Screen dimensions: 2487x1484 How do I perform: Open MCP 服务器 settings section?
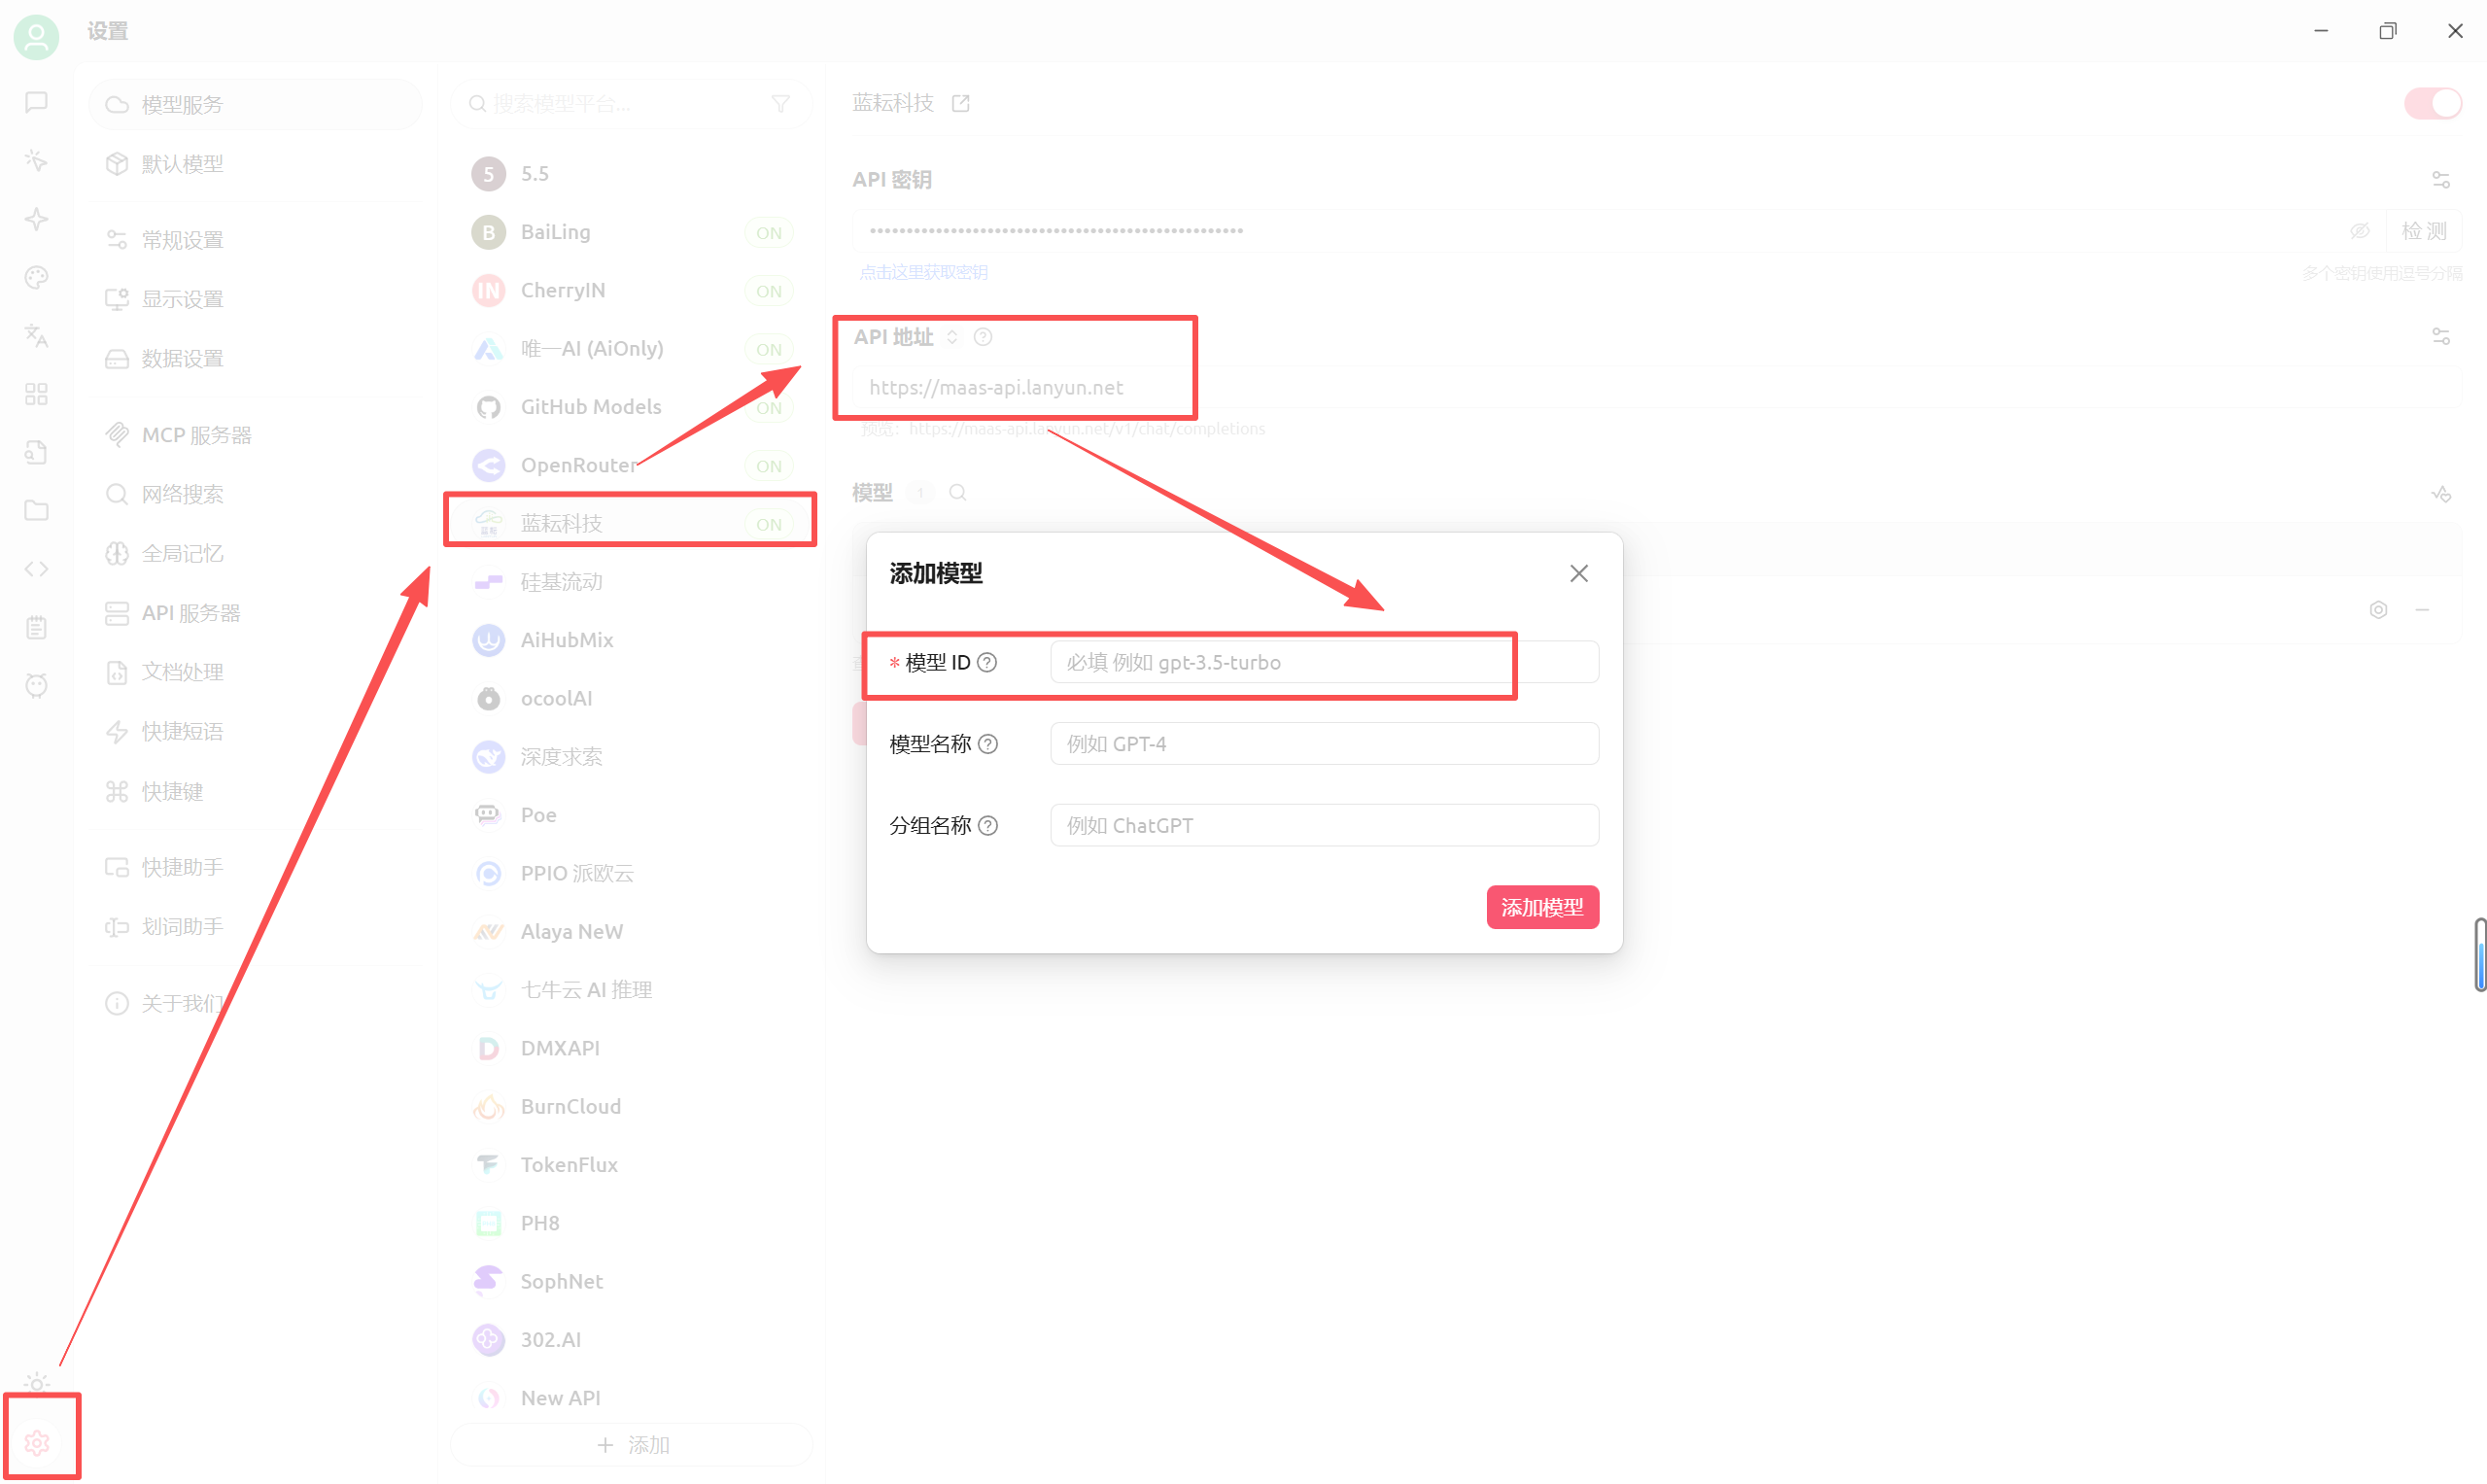coord(255,435)
